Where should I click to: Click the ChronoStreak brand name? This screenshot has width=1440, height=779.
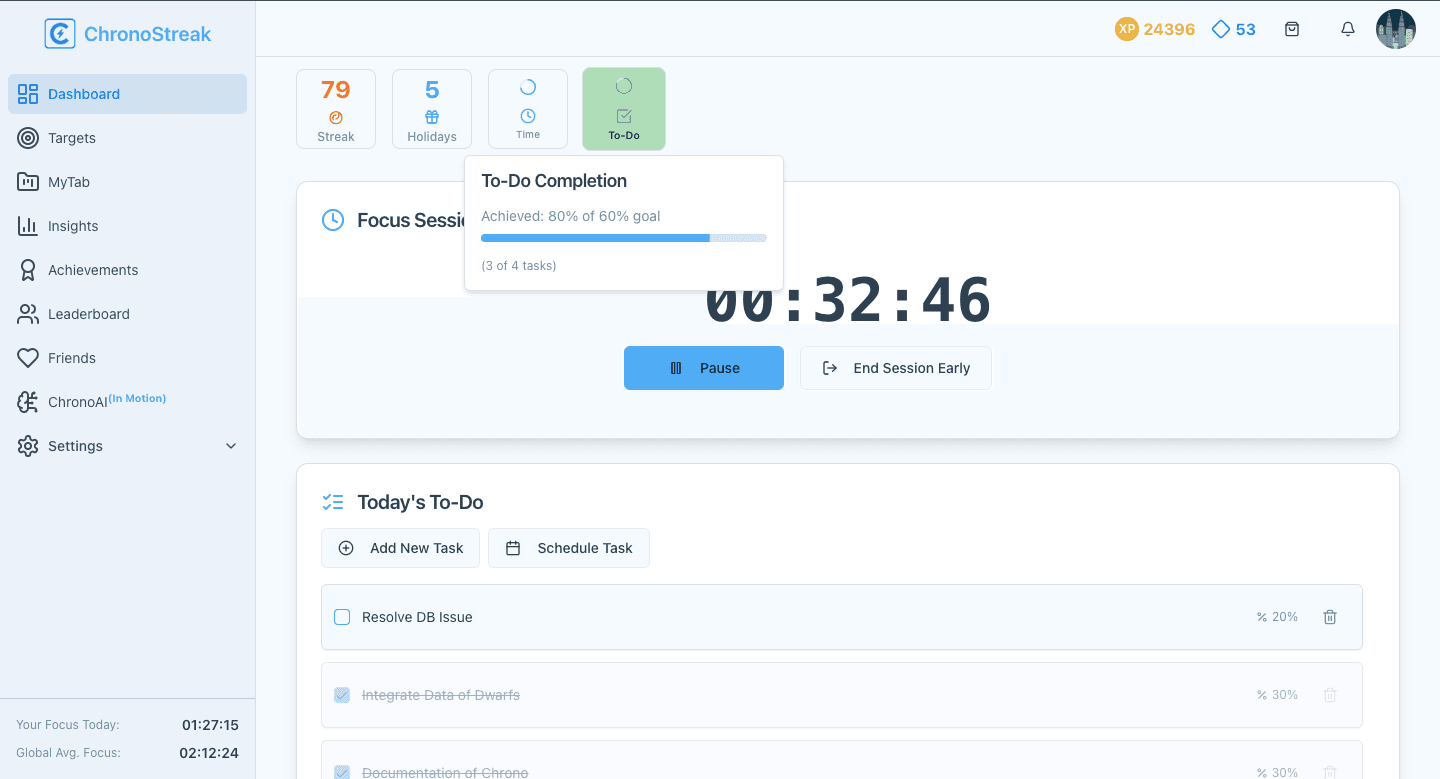148,34
